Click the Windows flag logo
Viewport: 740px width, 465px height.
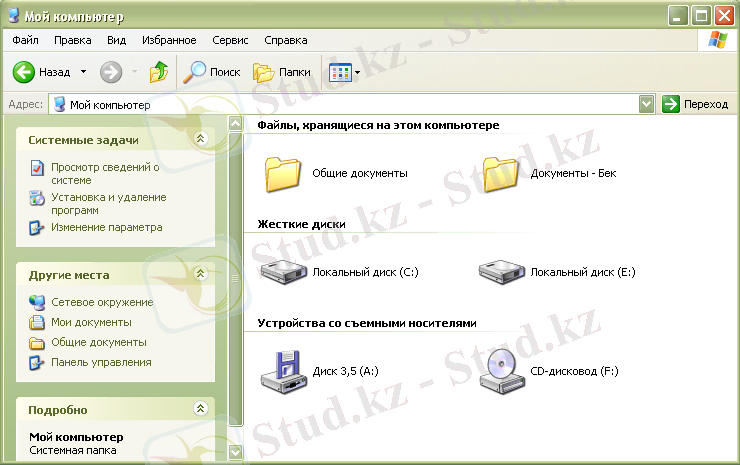717,40
